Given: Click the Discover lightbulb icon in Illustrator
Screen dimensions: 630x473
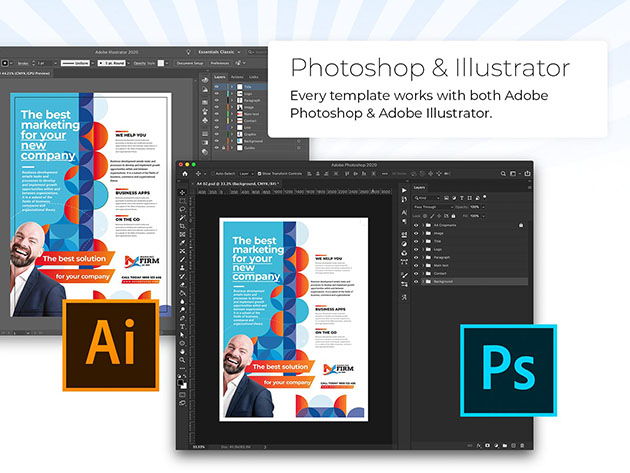Looking at the screenshot, I should coord(188,52).
